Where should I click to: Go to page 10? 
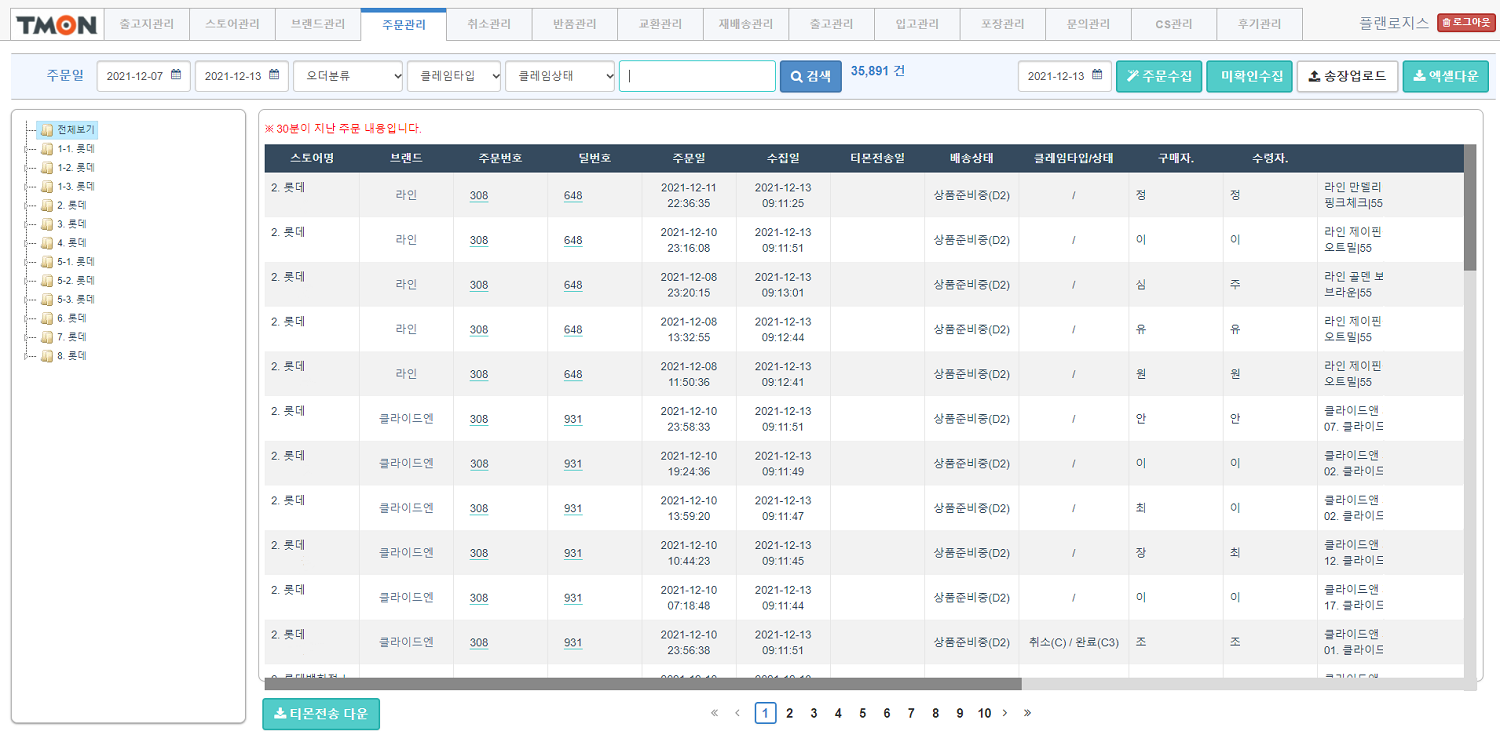[984, 713]
